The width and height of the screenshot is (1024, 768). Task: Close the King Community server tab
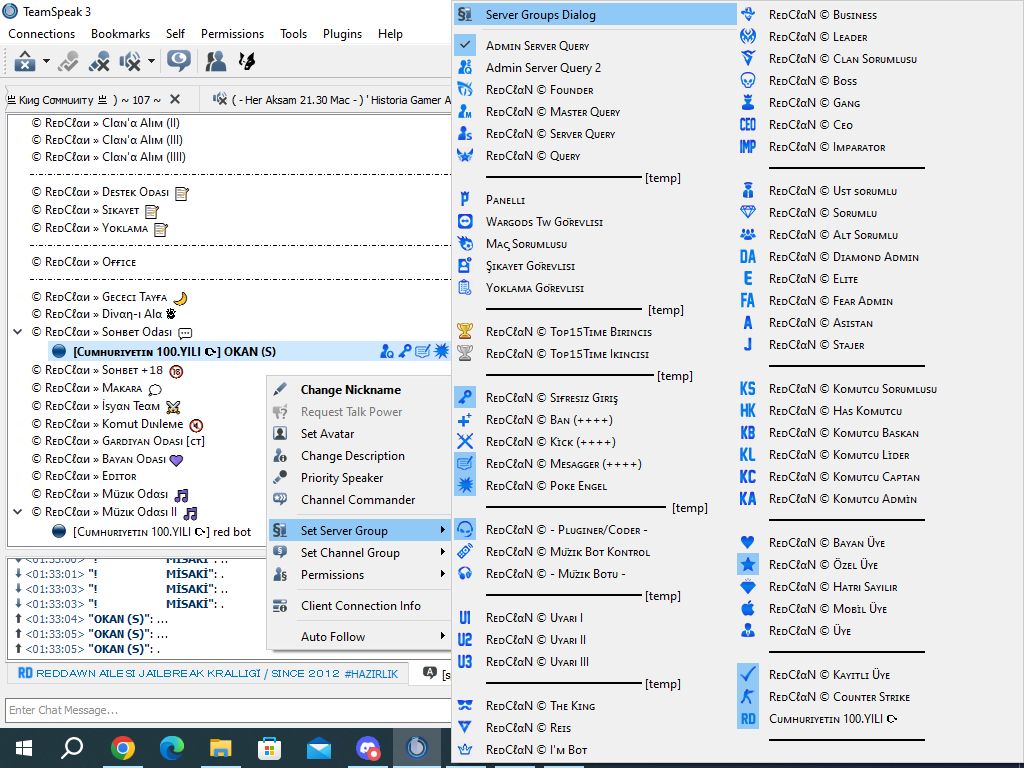tap(174, 99)
